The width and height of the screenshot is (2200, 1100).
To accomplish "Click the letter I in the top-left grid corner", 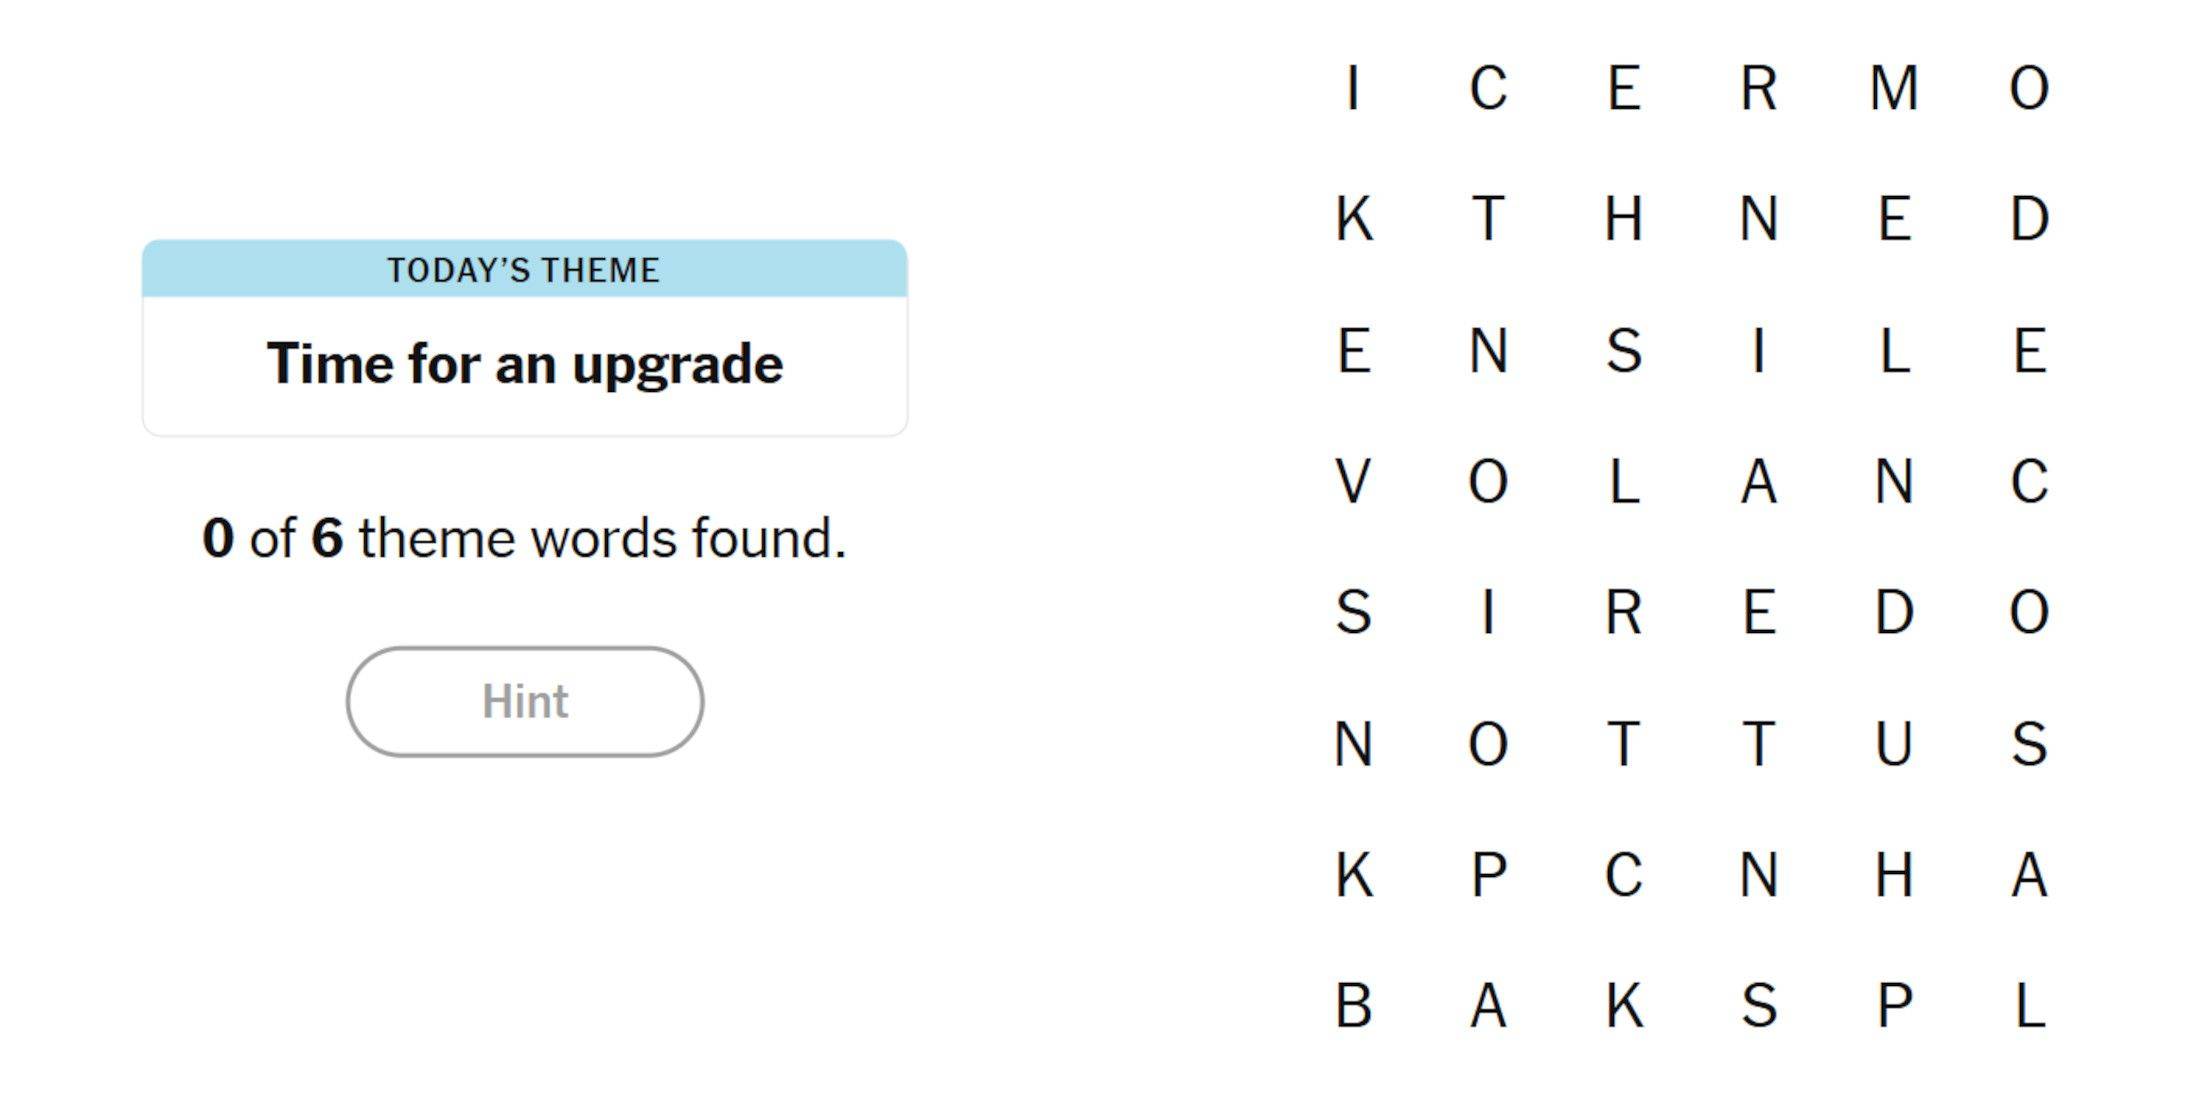I will (1355, 90).
